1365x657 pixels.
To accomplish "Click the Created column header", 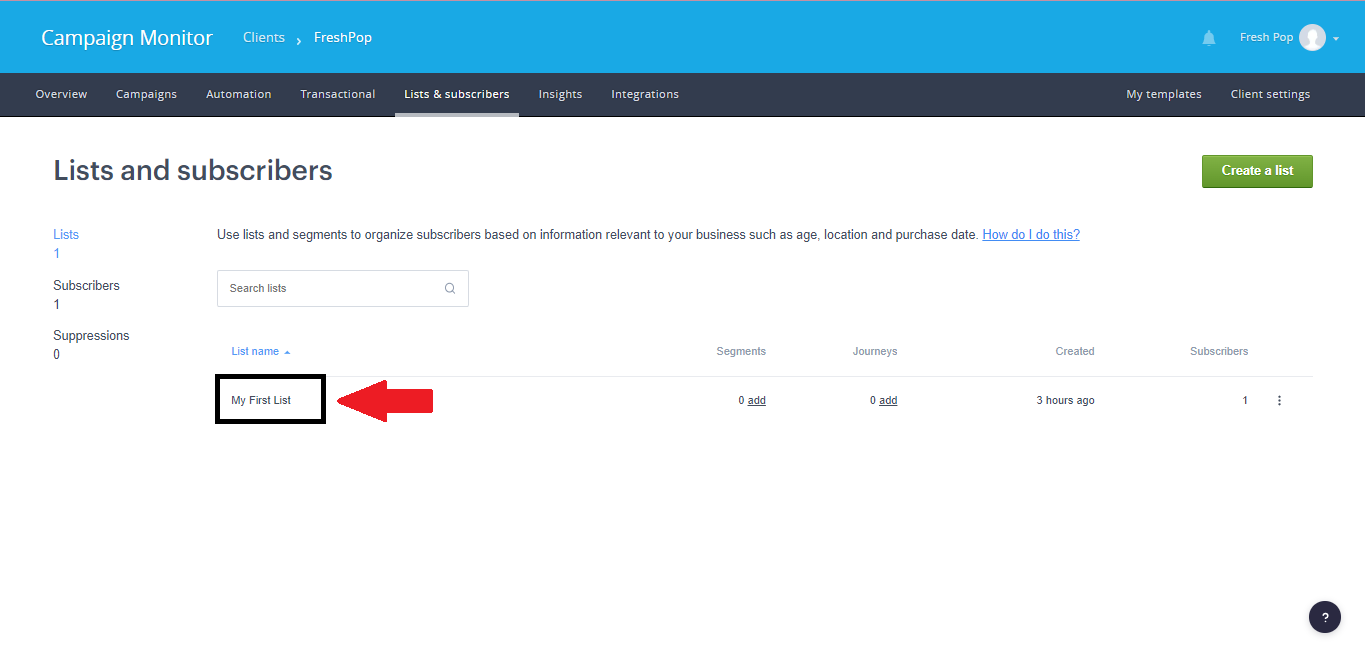I will (1075, 351).
